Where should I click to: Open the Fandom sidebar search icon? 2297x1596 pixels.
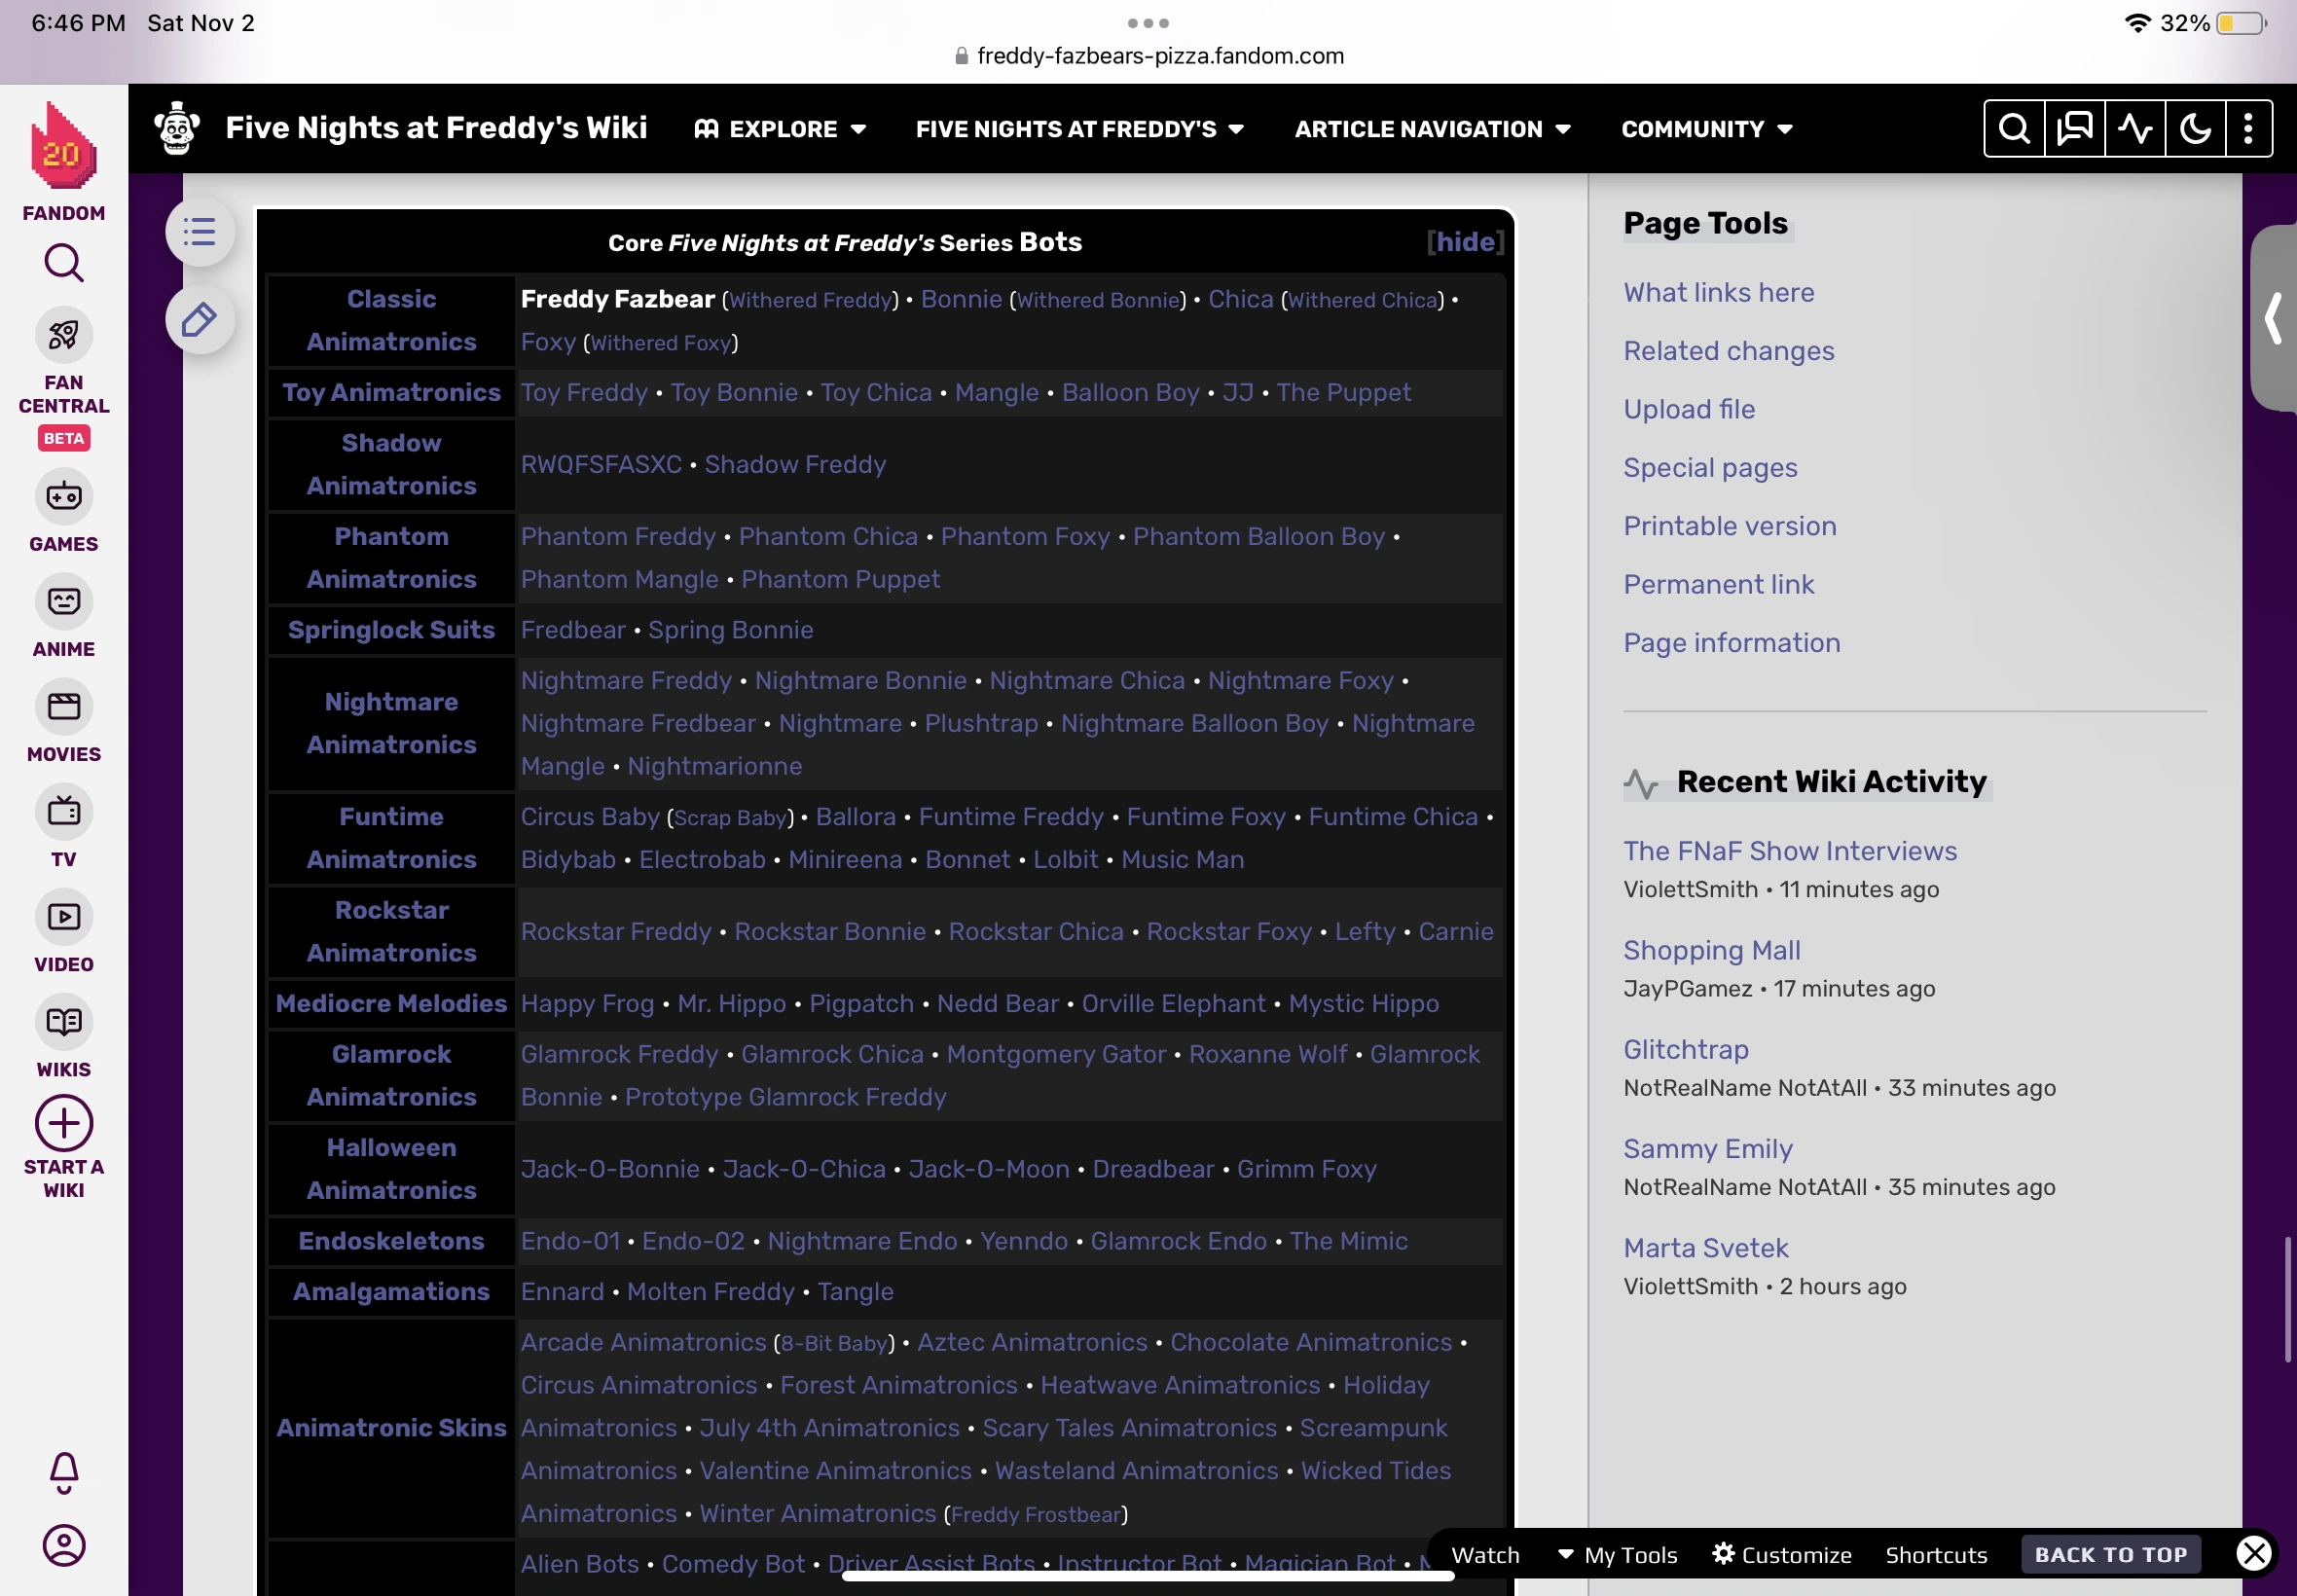tap(63, 263)
